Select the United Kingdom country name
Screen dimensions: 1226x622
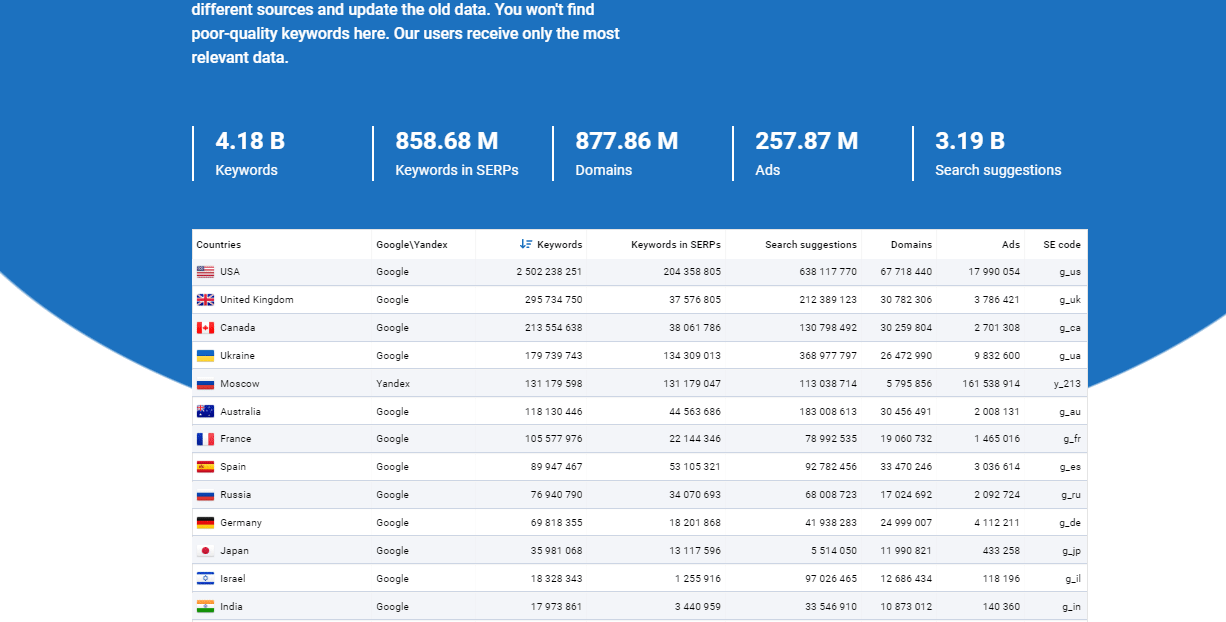point(257,300)
